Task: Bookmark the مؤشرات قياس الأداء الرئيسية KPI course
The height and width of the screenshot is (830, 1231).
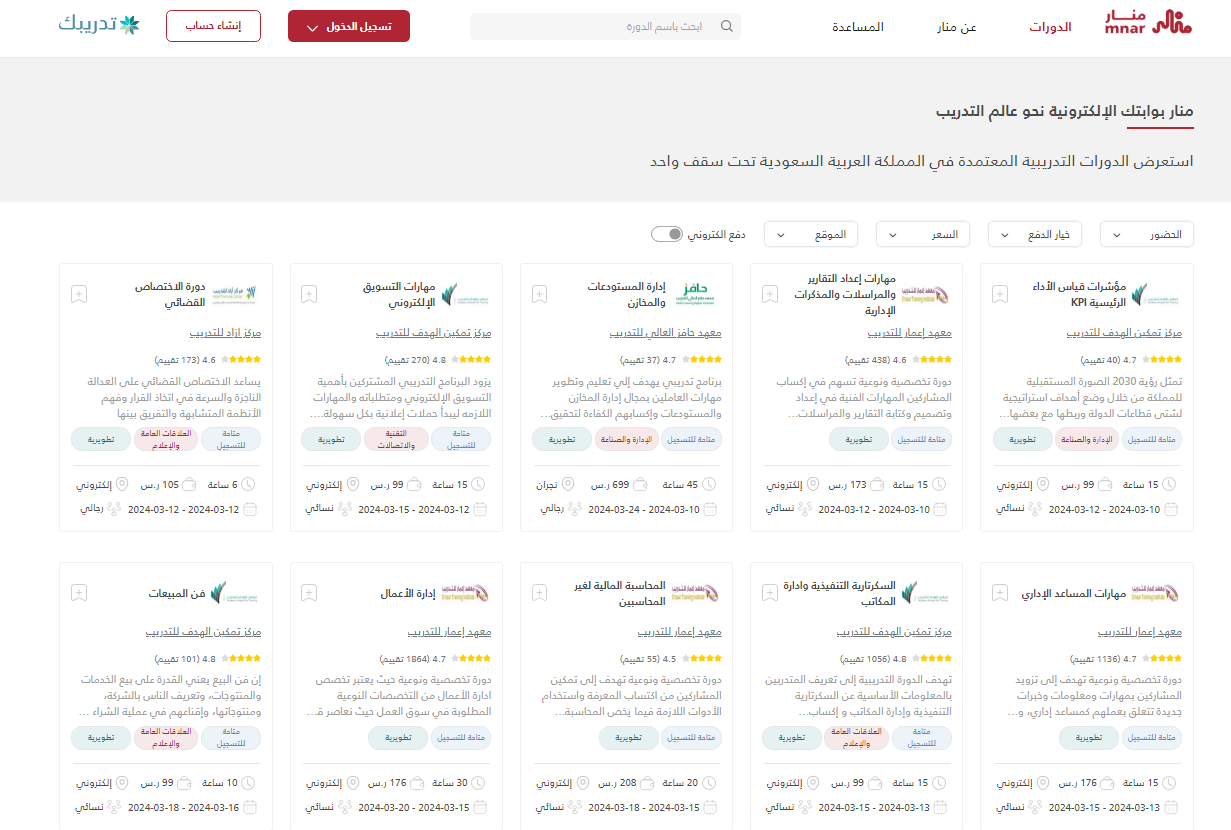Action: coord(999,294)
